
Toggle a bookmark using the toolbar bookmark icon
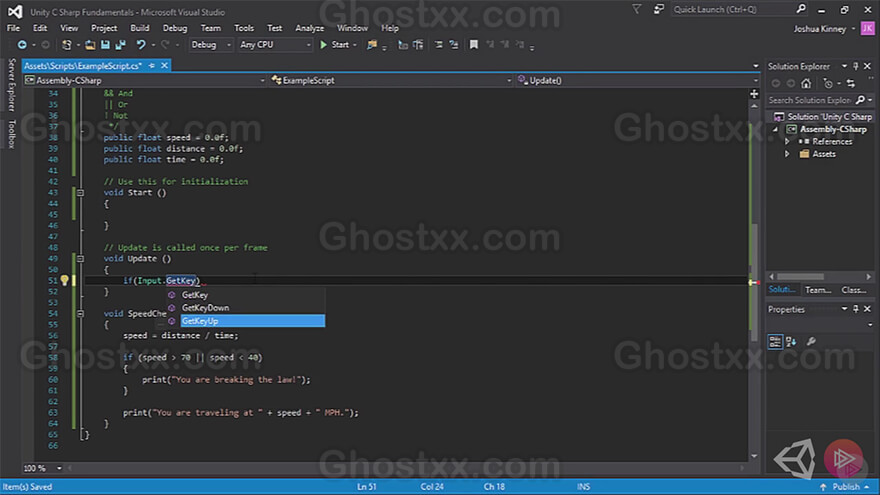pyautogui.click(x=474, y=45)
